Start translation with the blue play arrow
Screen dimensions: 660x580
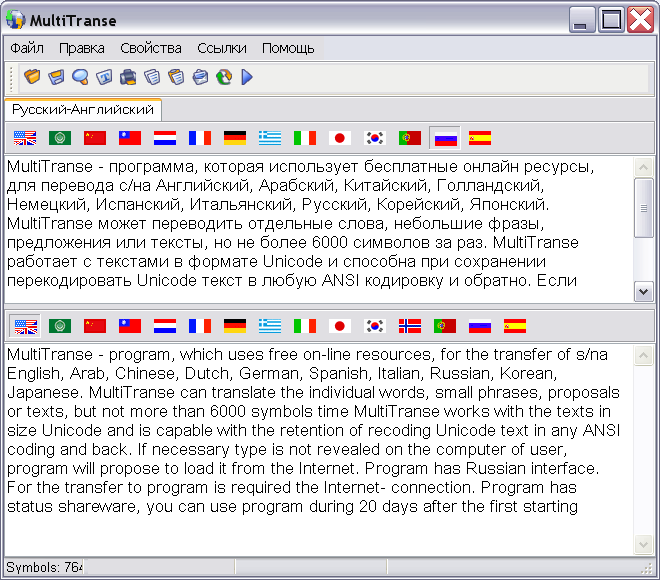point(247,77)
